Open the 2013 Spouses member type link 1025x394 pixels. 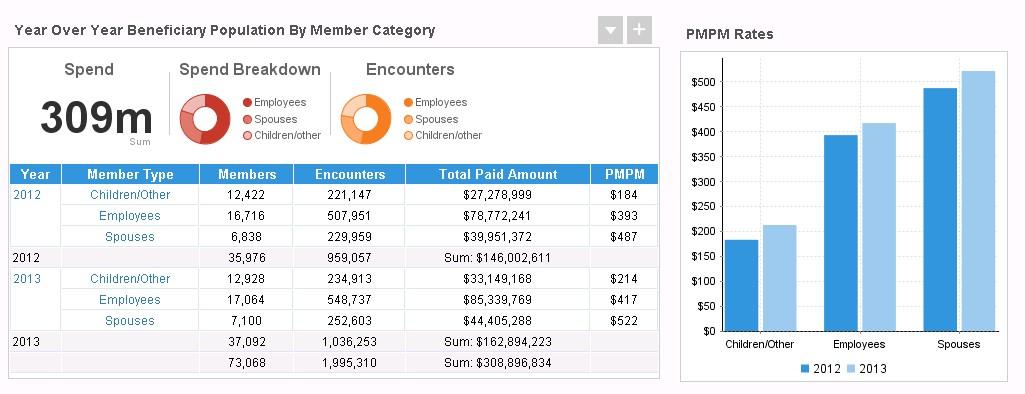coord(130,321)
